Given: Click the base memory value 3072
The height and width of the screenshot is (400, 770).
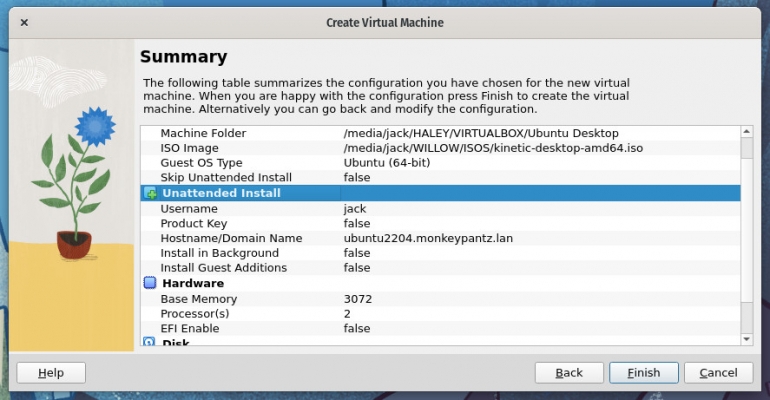Looking at the screenshot, I should click(x=358, y=299).
